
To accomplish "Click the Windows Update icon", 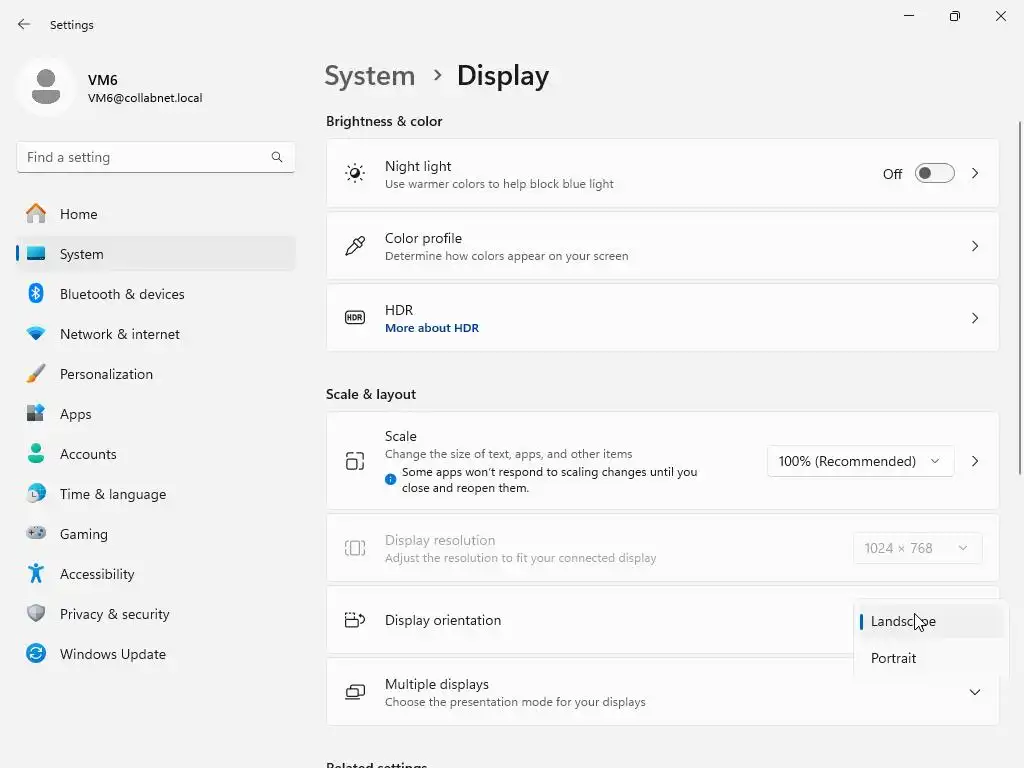I will click(36, 654).
